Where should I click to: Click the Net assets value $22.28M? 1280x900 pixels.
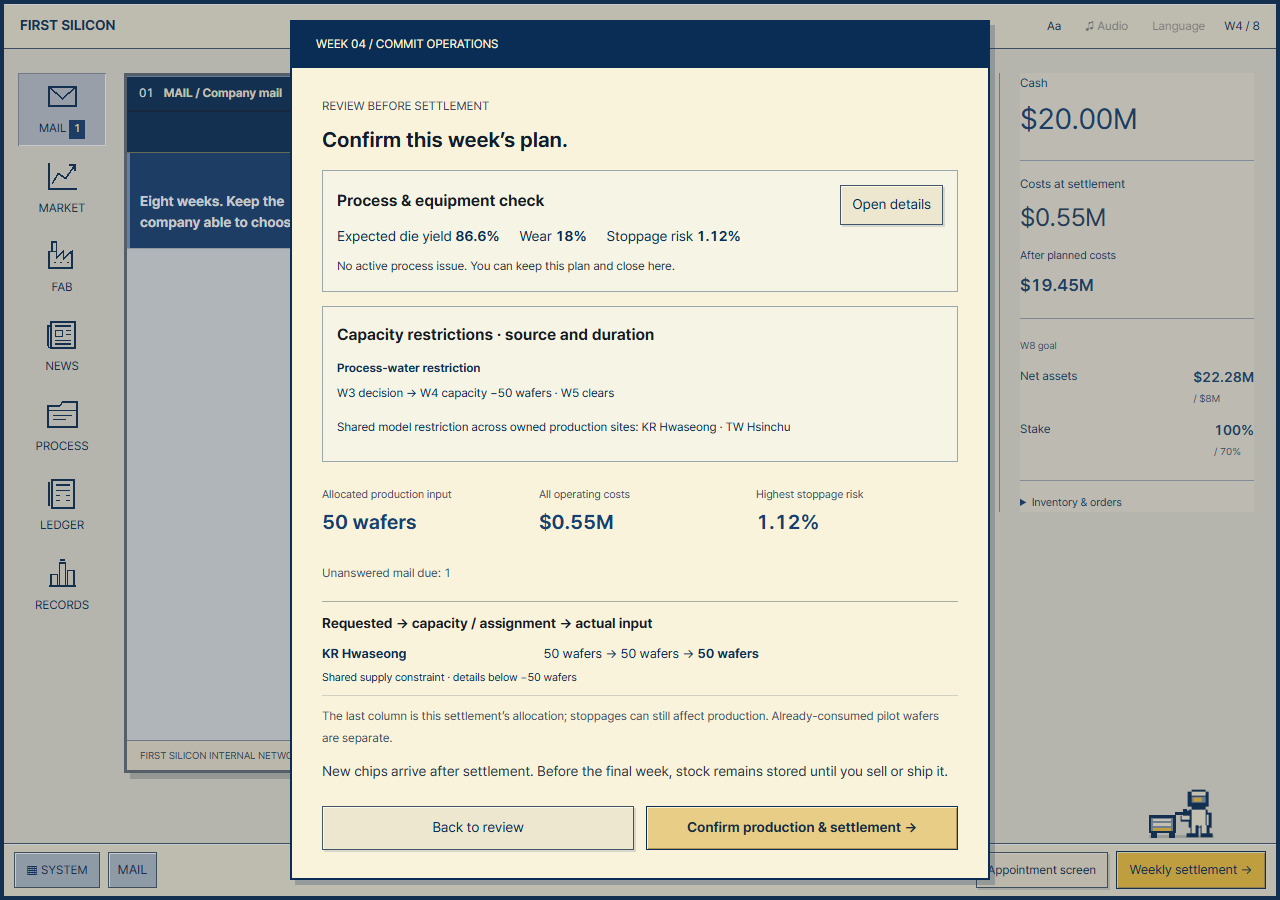(1223, 377)
